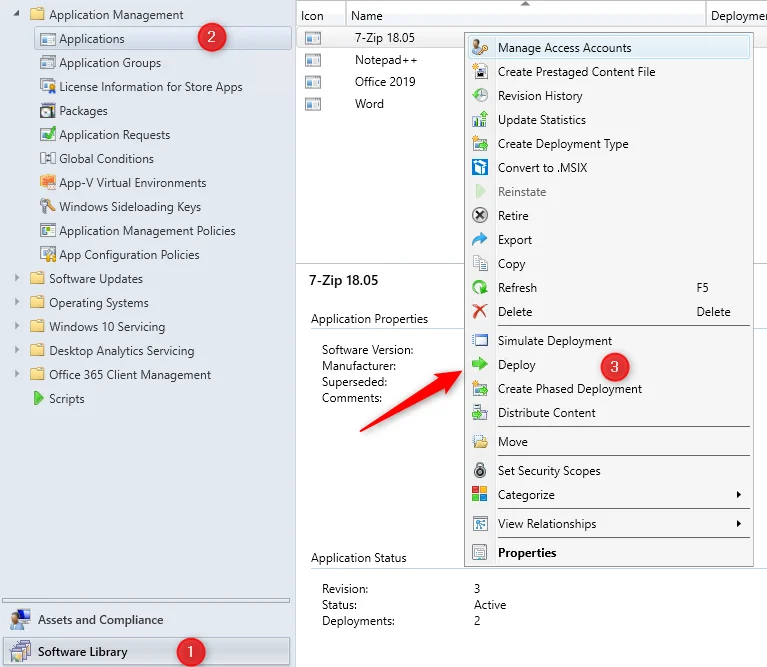This screenshot has width=767, height=667.
Task: Choose Deploy from the context menu
Action: [609, 364]
